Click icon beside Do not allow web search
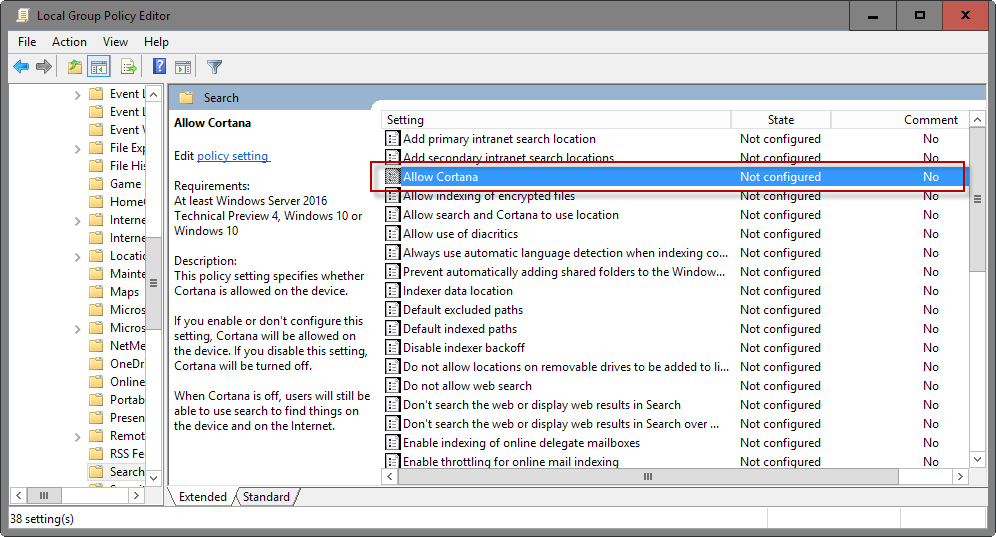 pos(393,386)
